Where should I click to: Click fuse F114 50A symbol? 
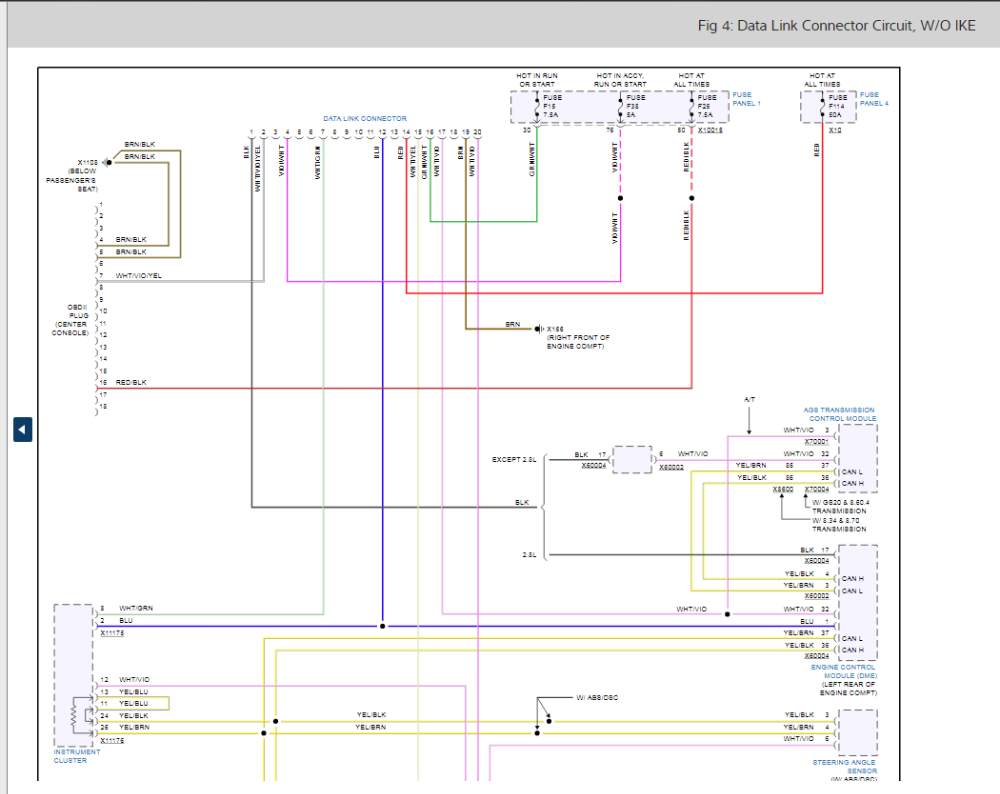tap(823, 106)
